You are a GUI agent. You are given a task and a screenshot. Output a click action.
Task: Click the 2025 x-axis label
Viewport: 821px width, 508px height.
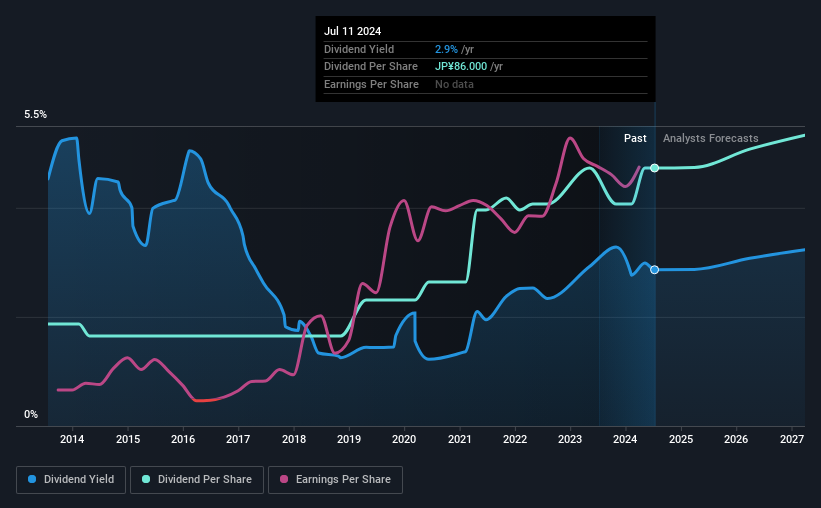681,439
